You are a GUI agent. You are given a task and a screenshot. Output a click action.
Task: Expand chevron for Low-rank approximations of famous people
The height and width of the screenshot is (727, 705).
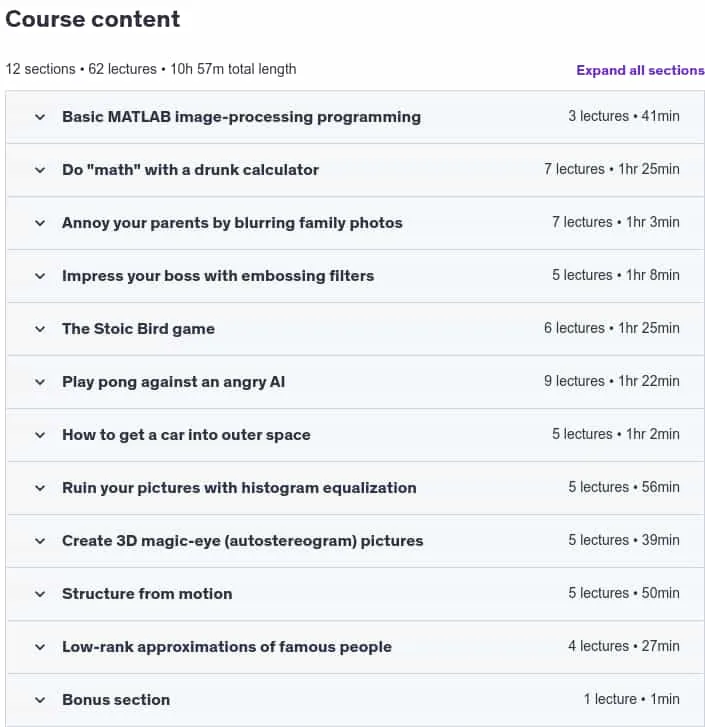[x=40, y=647]
